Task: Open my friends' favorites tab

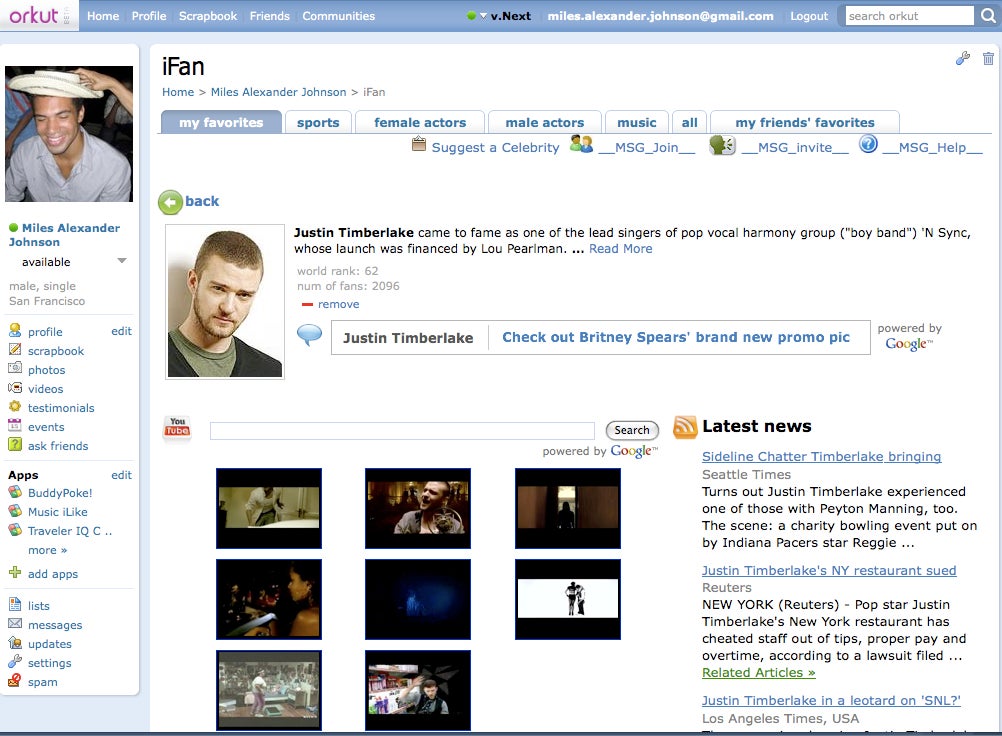Action: click(x=805, y=122)
